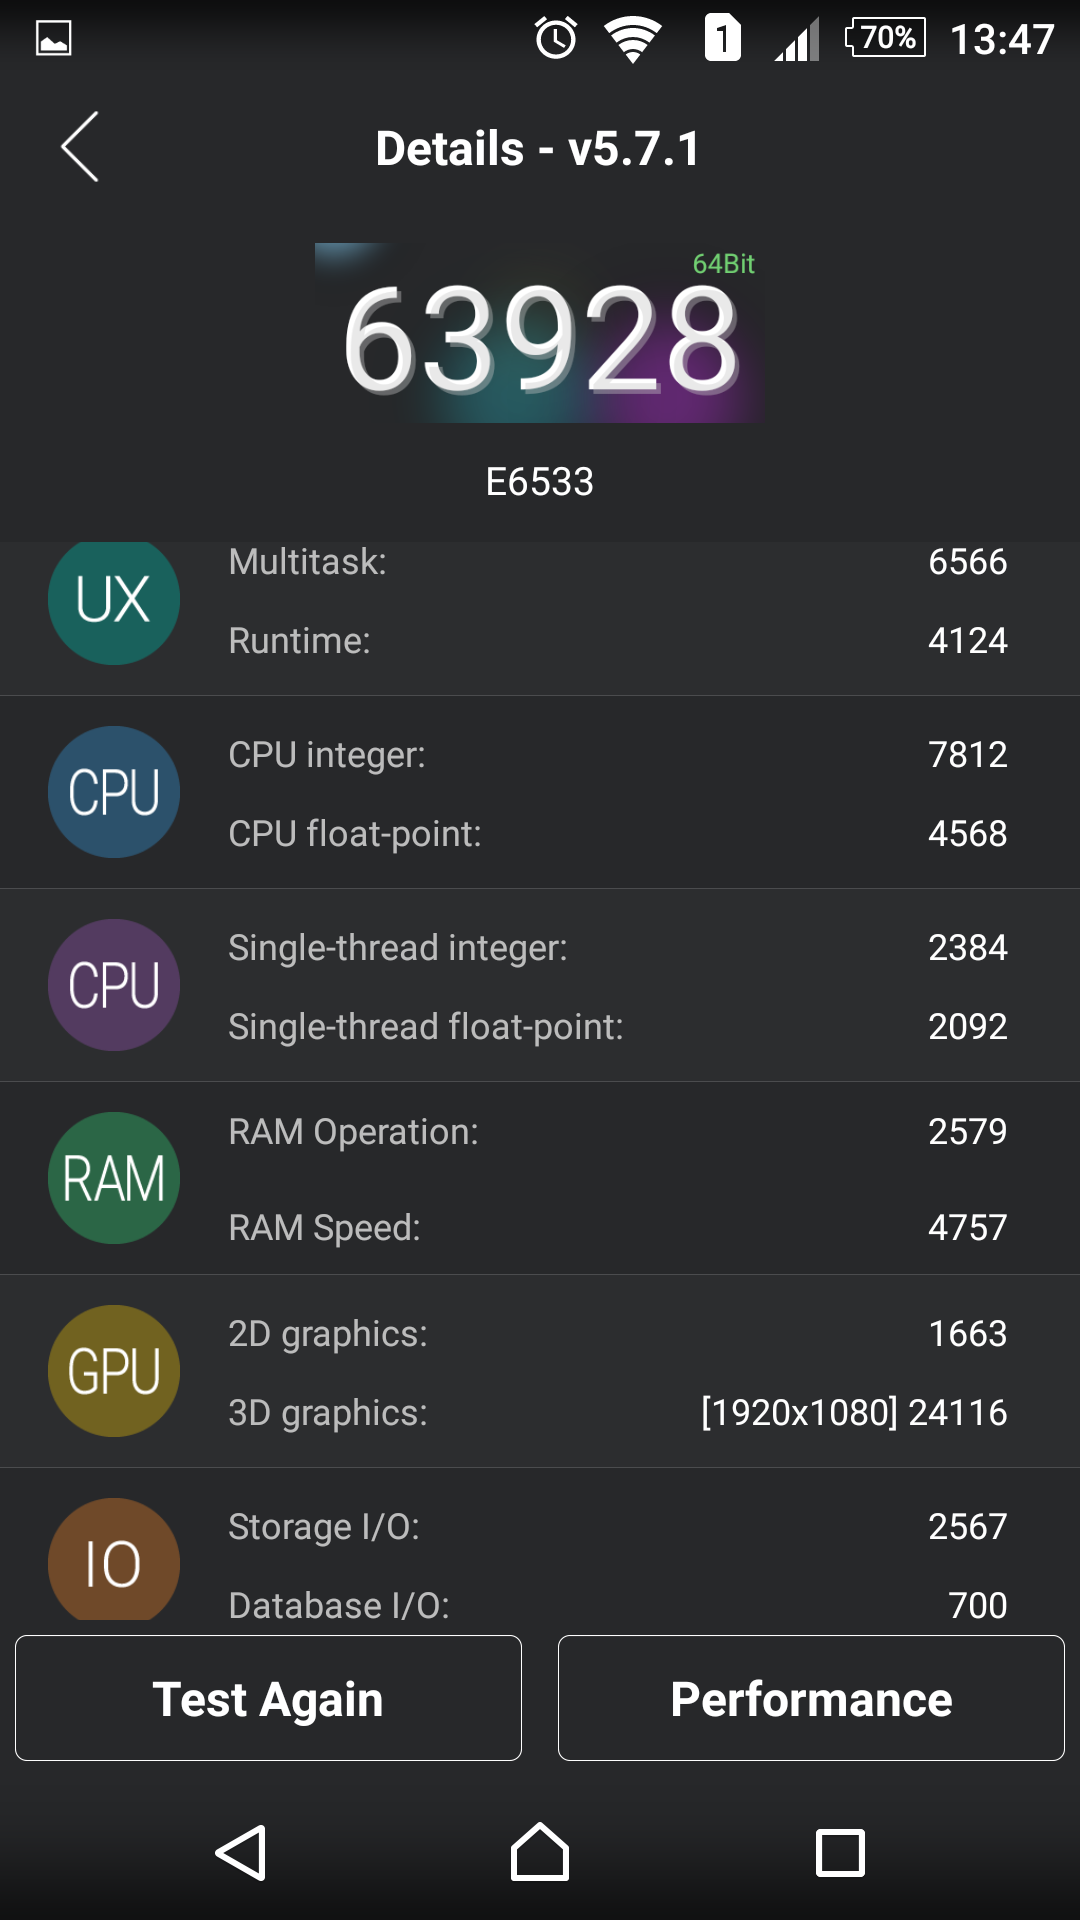
Task: Select the 3D graphics score row
Action: pos(617,1412)
